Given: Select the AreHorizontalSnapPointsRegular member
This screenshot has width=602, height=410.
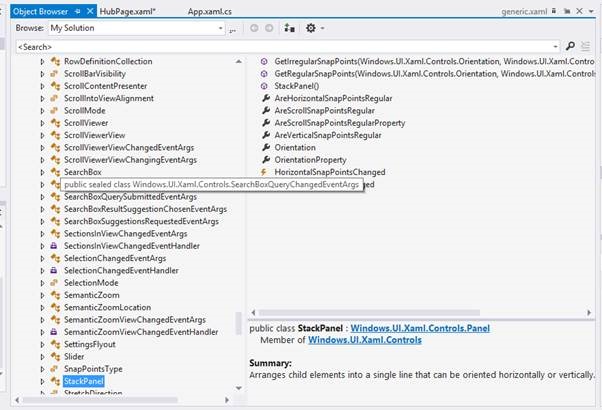Looking at the screenshot, I should (333, 98).
